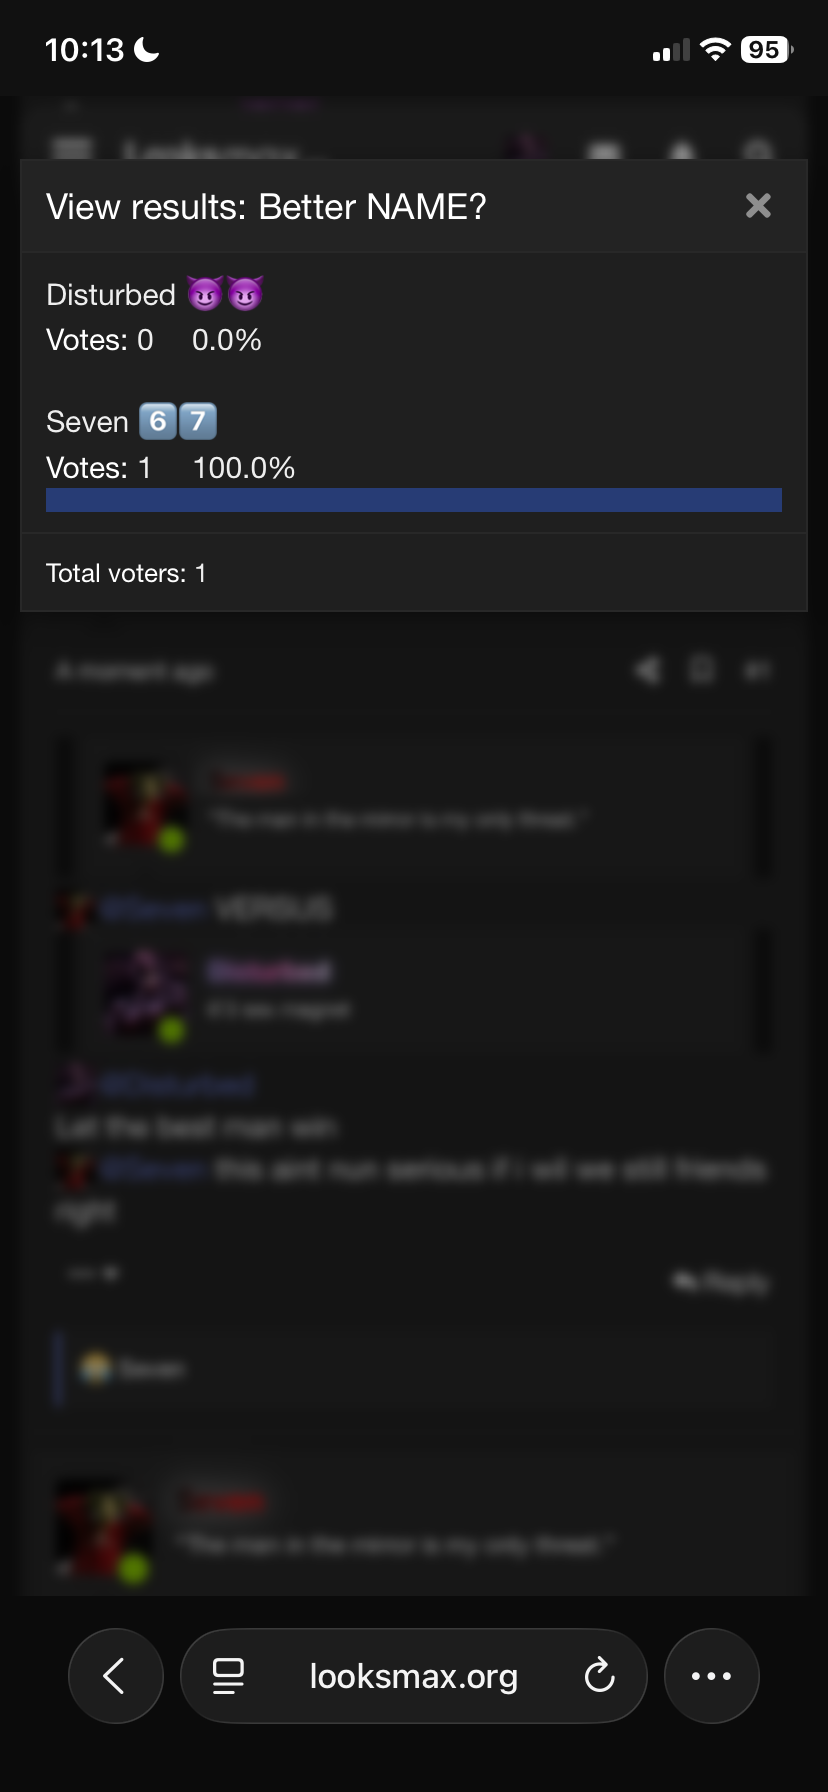Select the Seven poll option text
This screenshot has height=1792, width=828.
coord(87,422)
